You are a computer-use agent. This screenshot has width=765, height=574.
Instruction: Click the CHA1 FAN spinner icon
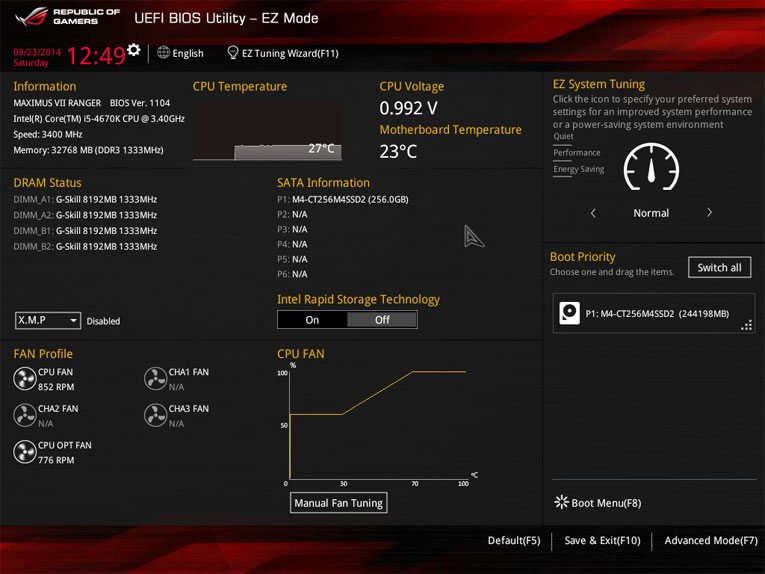156,379
